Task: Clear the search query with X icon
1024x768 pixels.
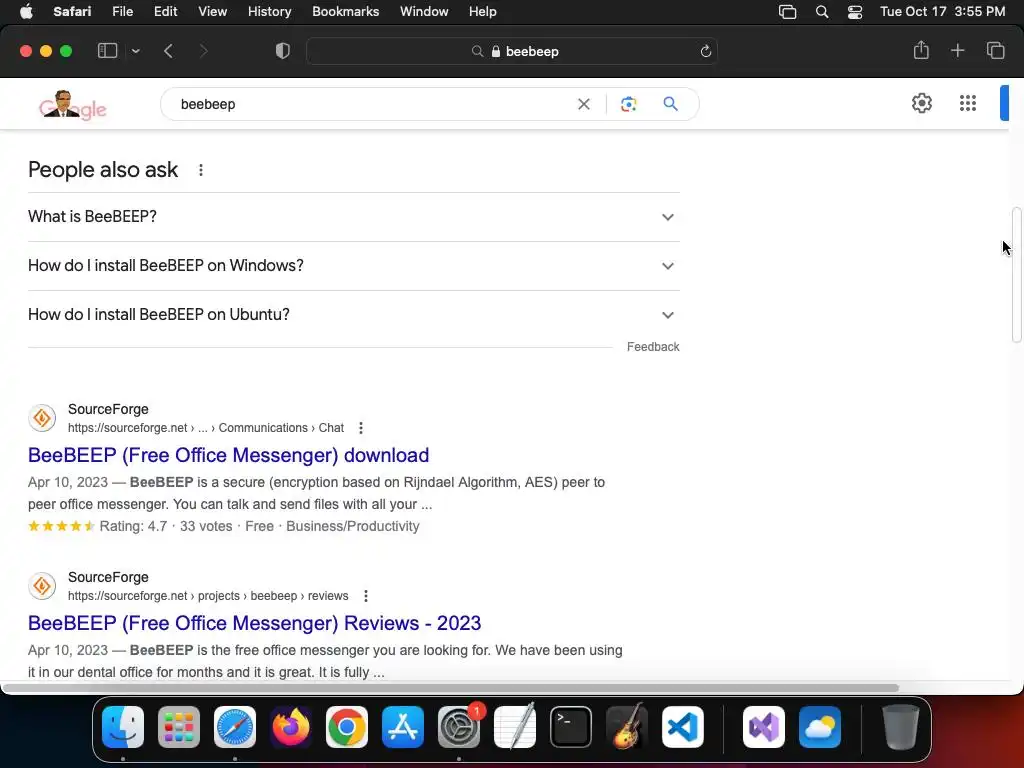Action: [x=584, y=104]
